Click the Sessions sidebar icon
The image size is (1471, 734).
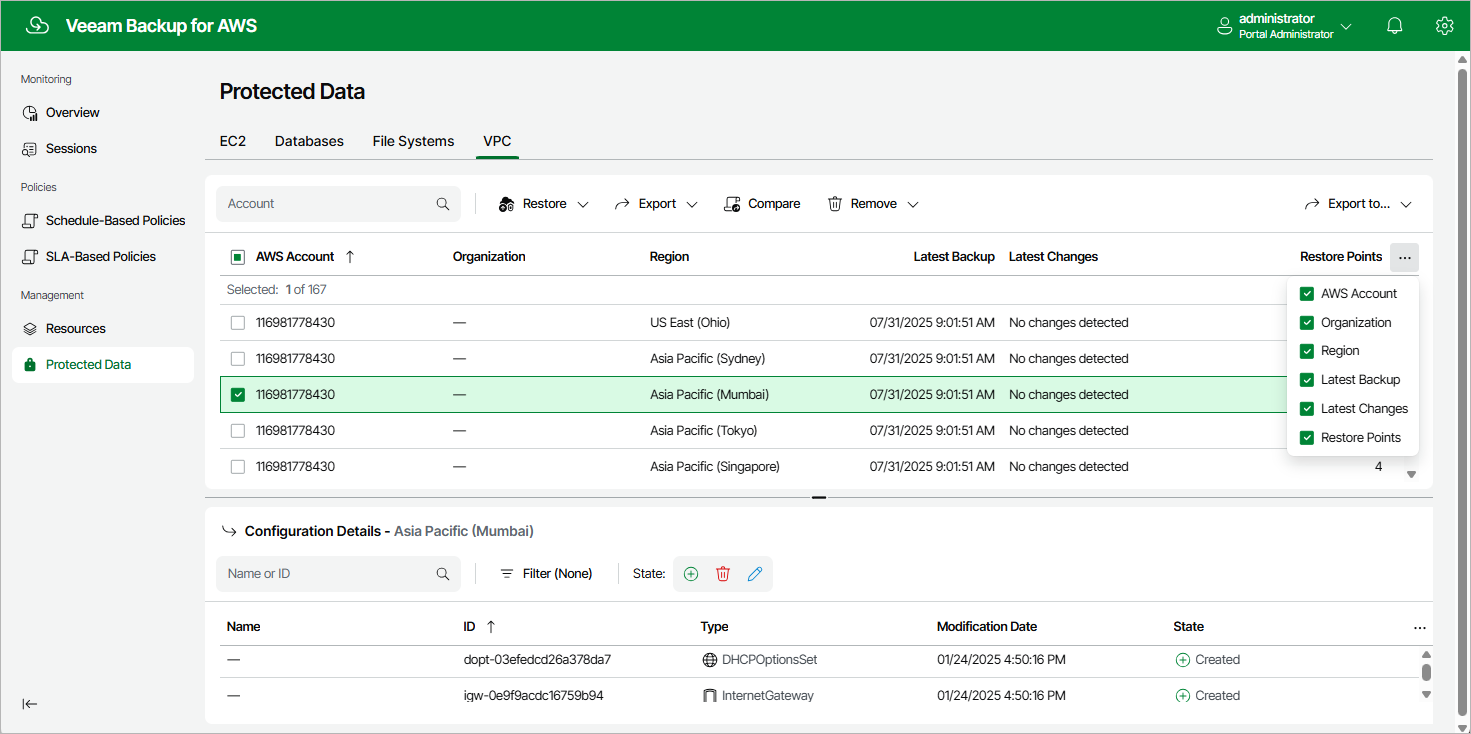(x=30, y=149)
